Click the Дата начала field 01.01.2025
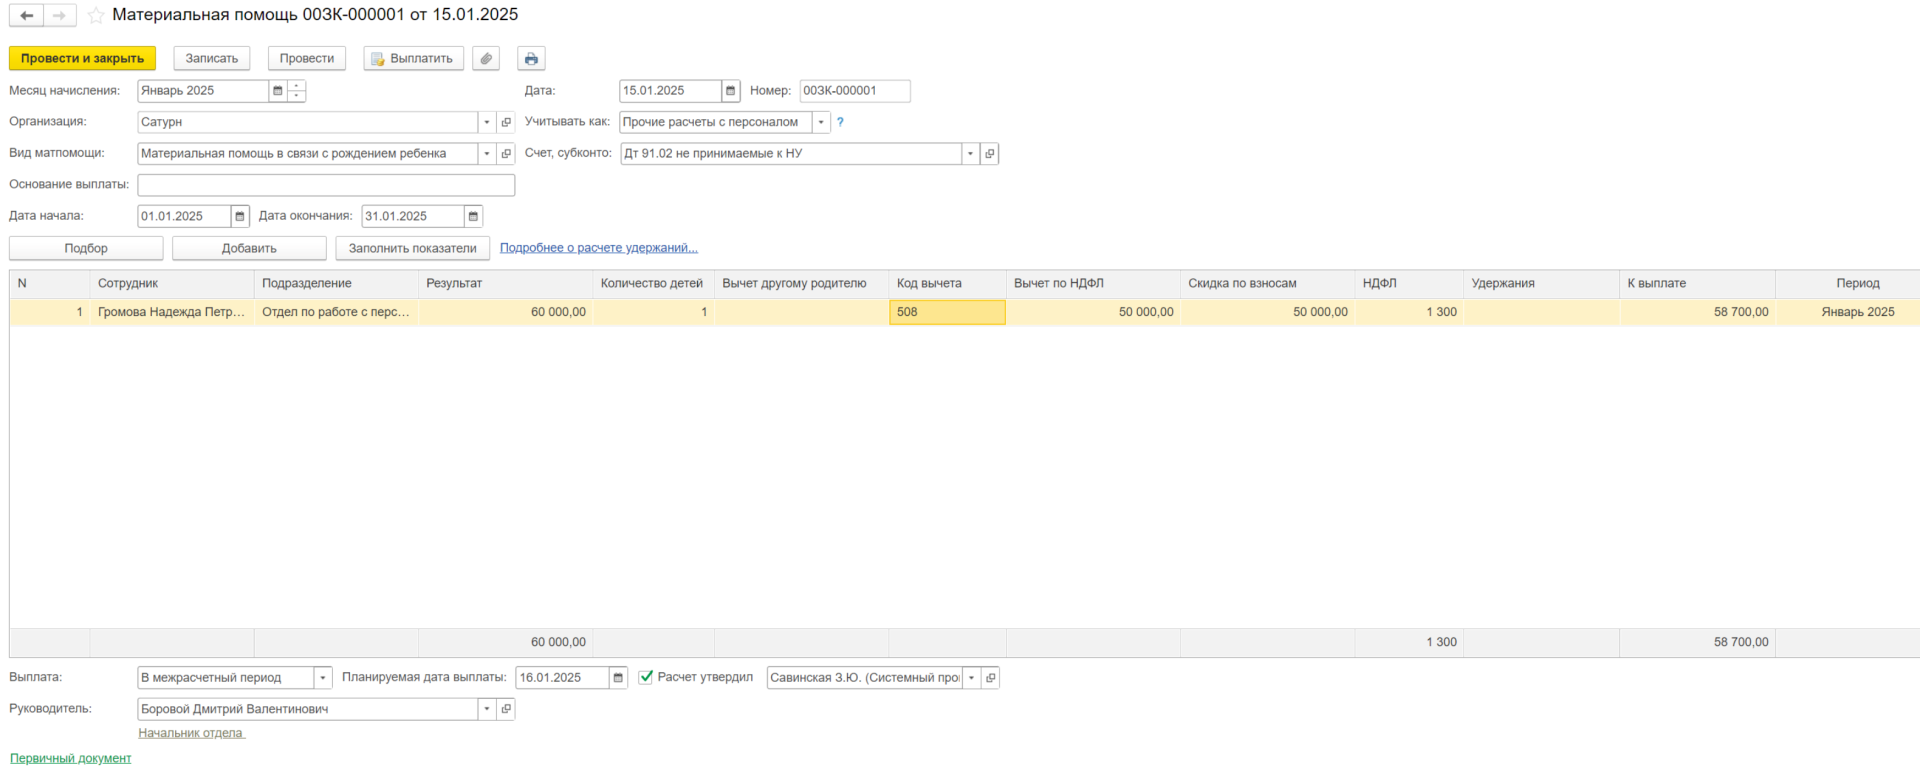Viewport: 1920px width, 770px height. pos(184,216)
